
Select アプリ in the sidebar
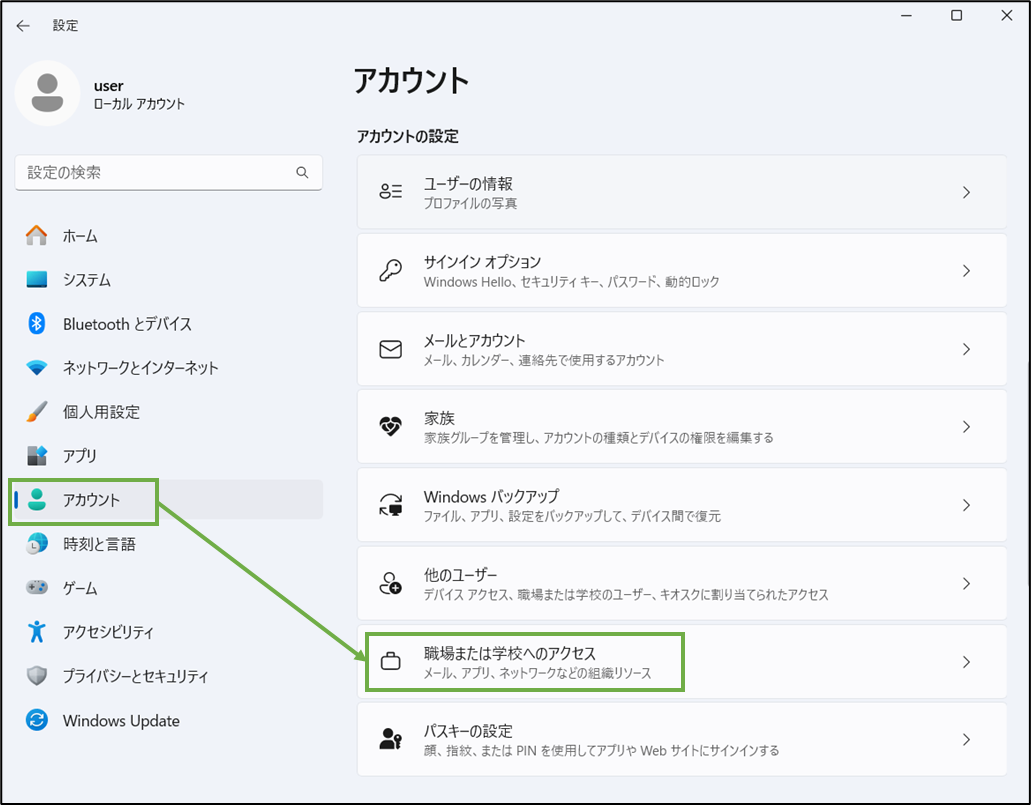click(x=168, y=455)
